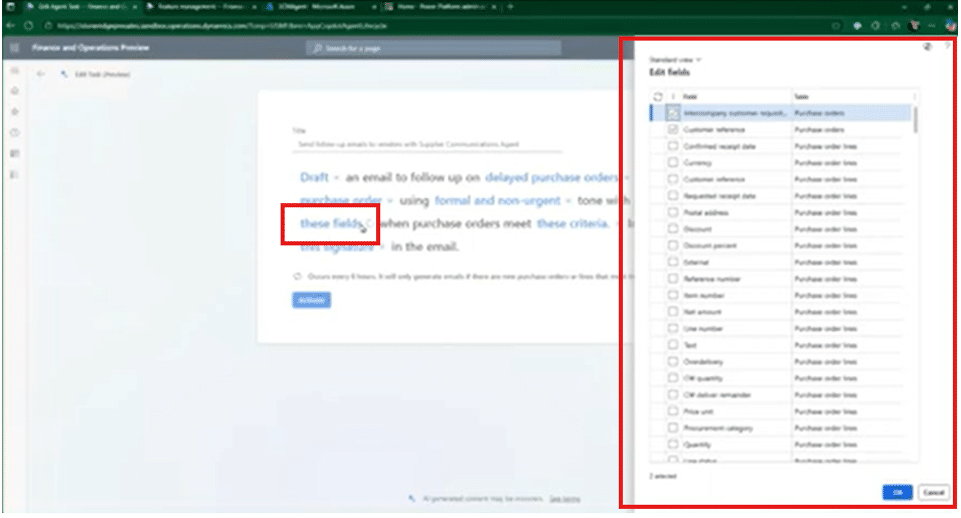Expand the navigation pane hamburger icon
The height and width of the screenshot is (518, 961).
click(x=15, y=70)
